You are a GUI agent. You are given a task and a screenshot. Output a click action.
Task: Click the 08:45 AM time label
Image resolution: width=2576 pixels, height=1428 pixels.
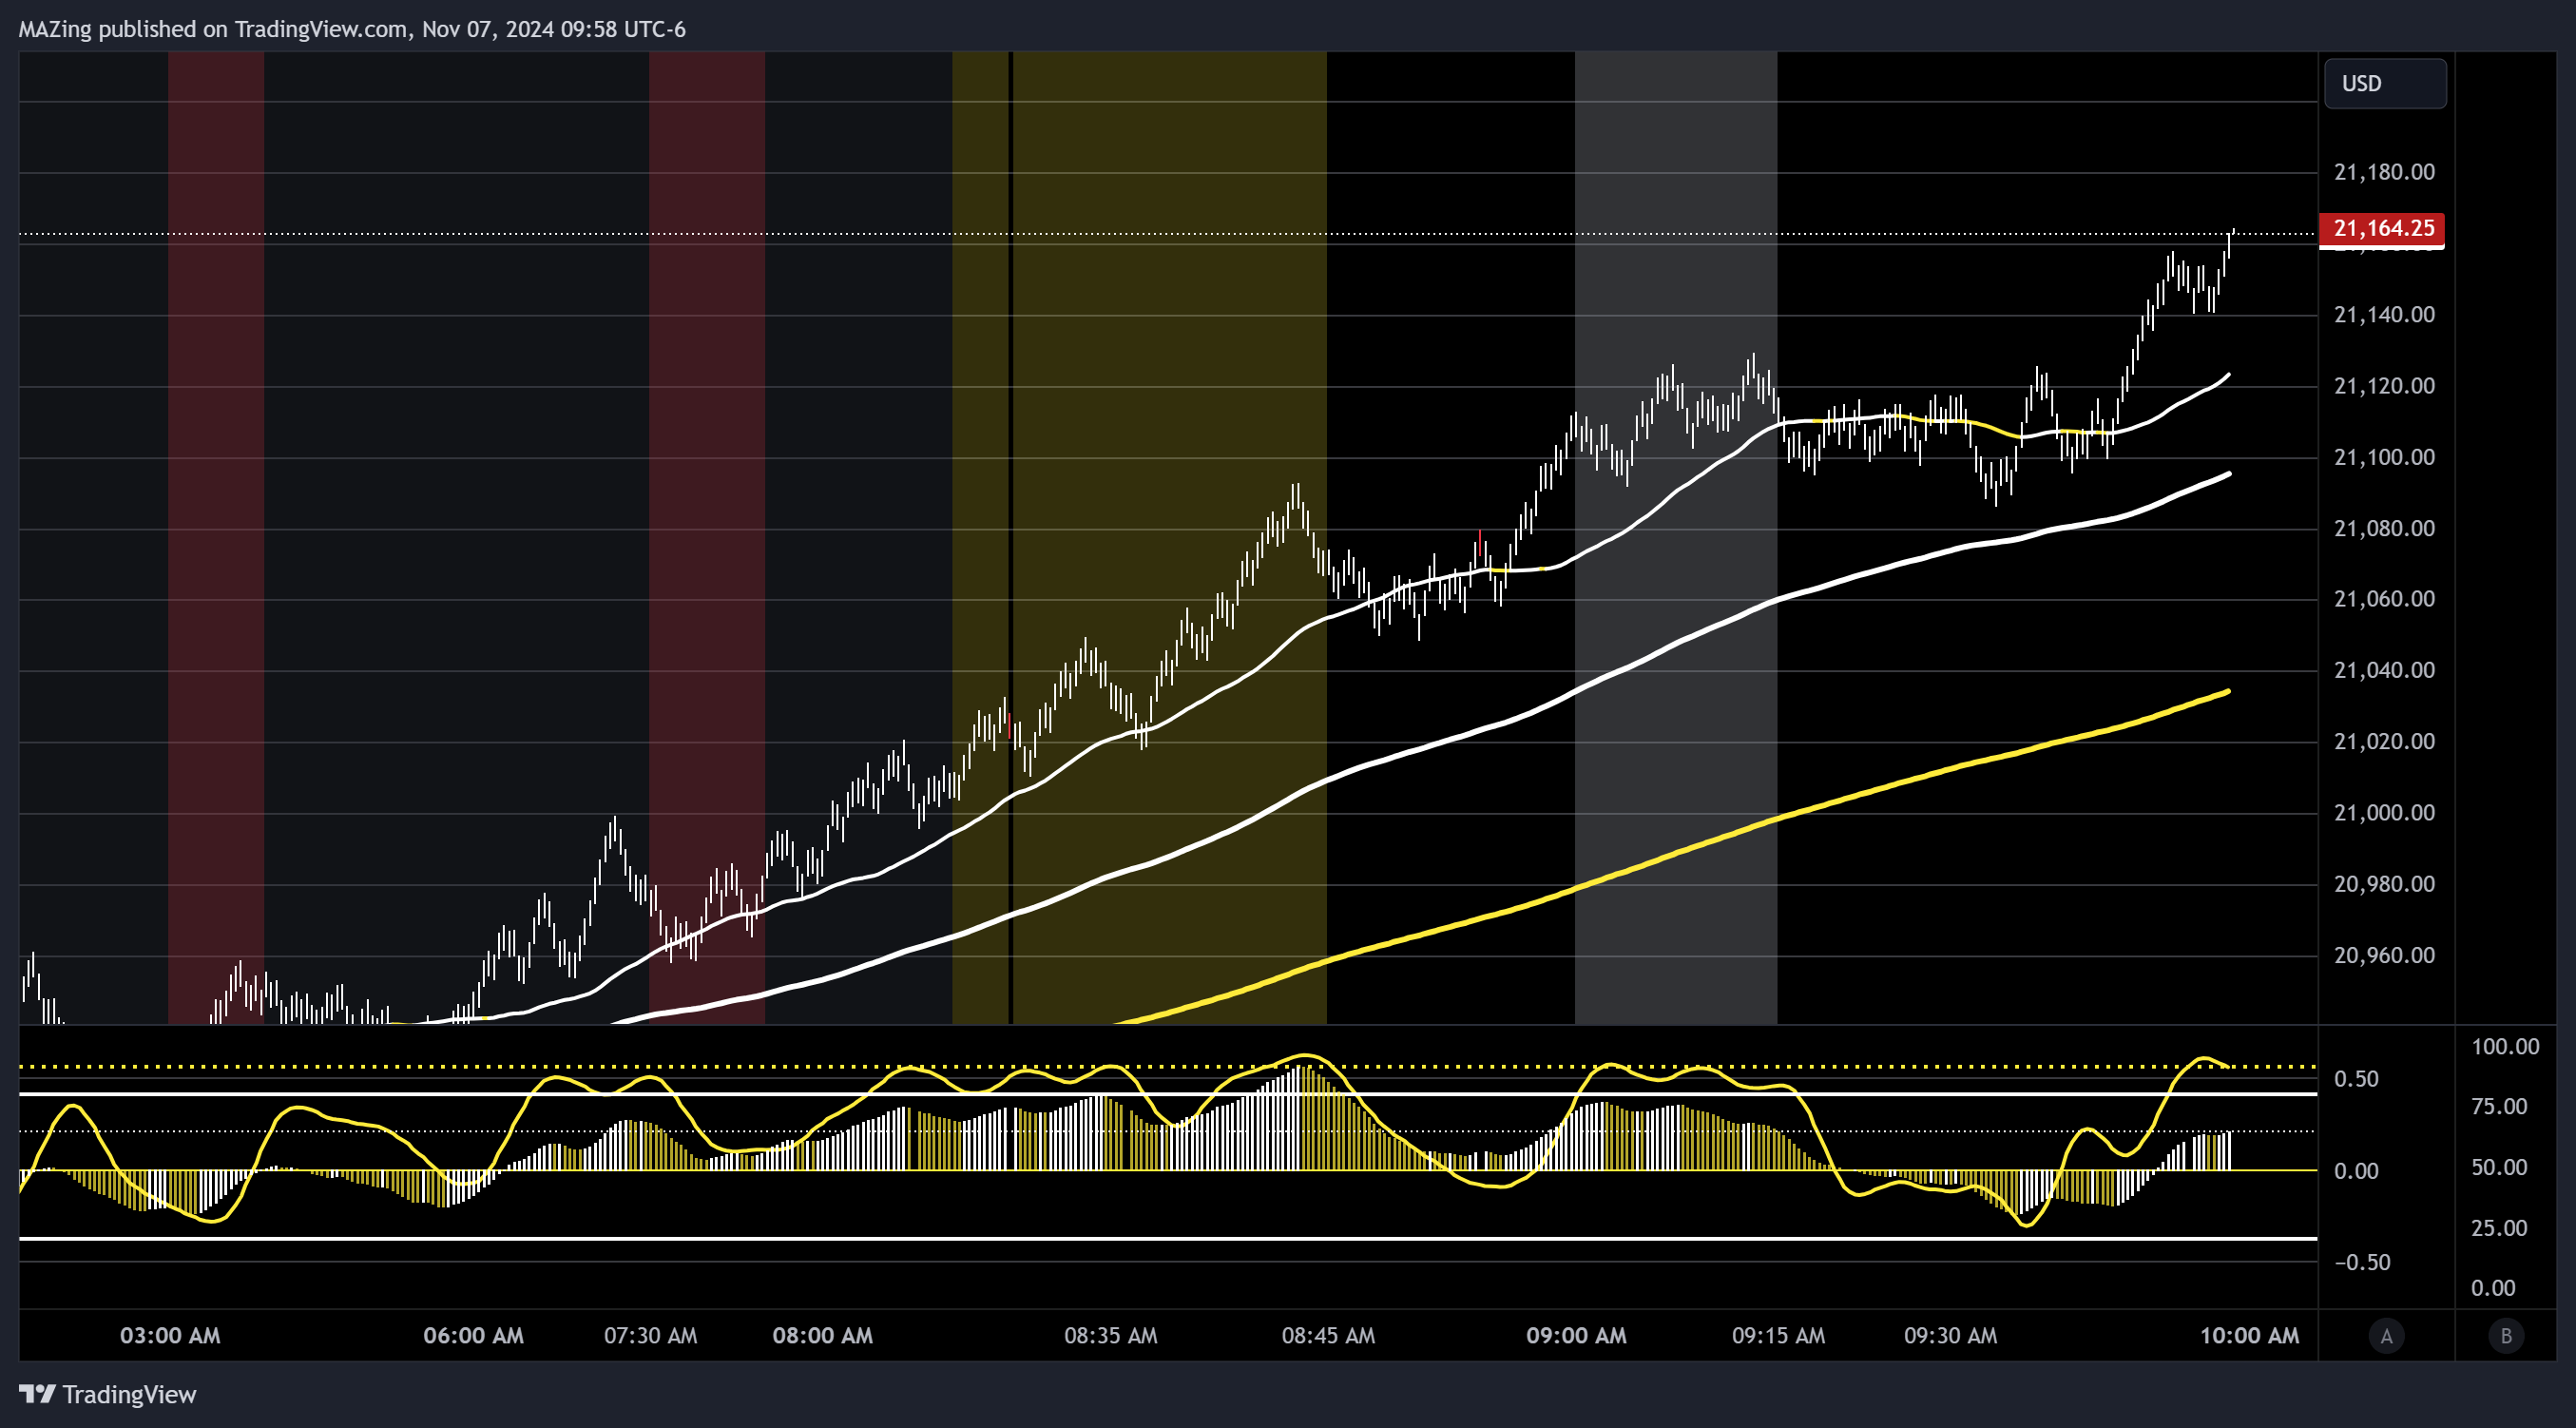[x=1328, y=1336]
